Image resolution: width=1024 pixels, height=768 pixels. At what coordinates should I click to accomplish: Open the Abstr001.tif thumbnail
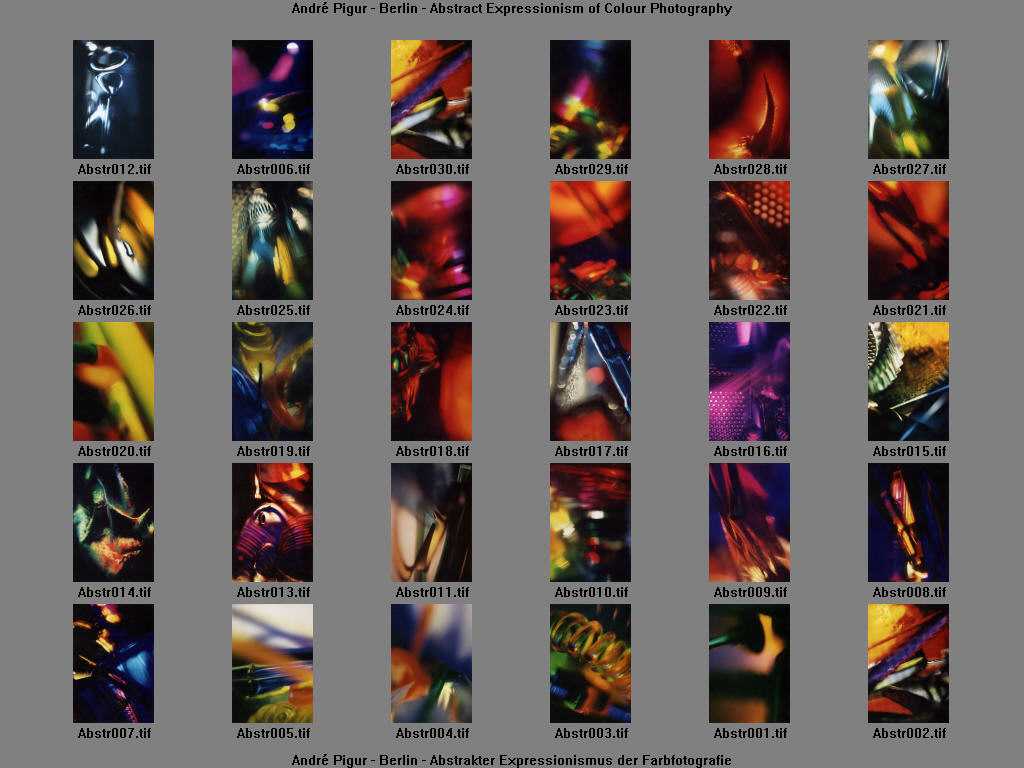pyautogui.click(x=749, y=663)
